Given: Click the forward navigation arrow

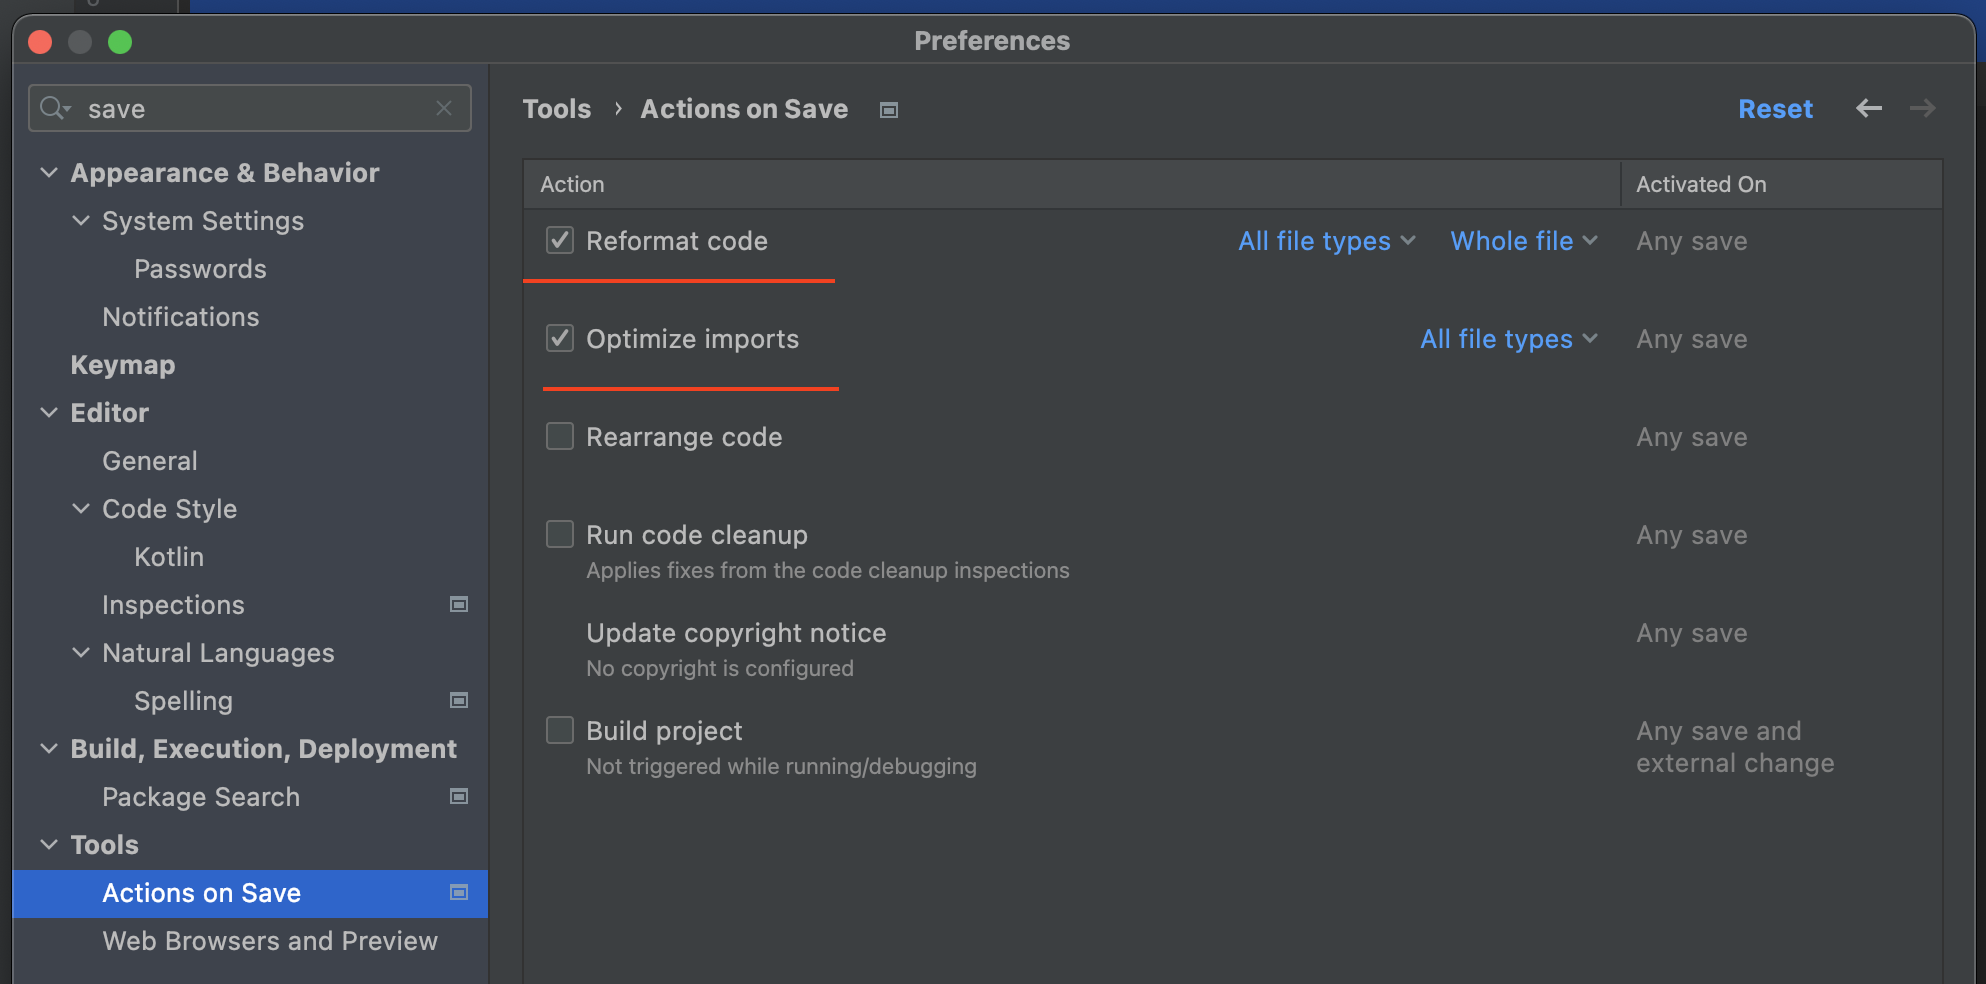Looking at the screenshot, I should [1922, 108].
